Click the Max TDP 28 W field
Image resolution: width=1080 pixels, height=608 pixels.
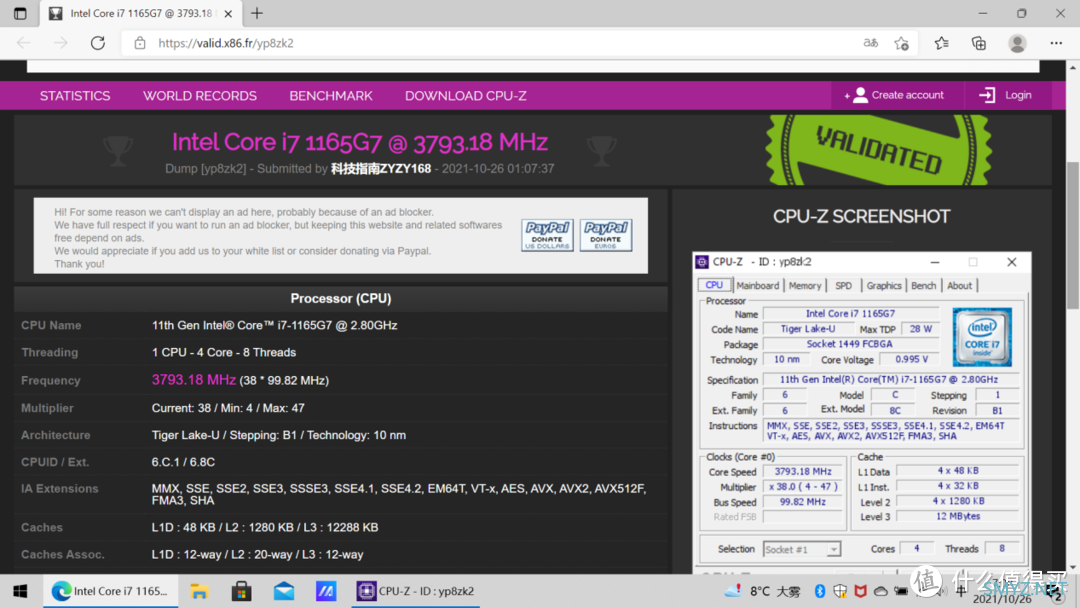tap(920, 329)
